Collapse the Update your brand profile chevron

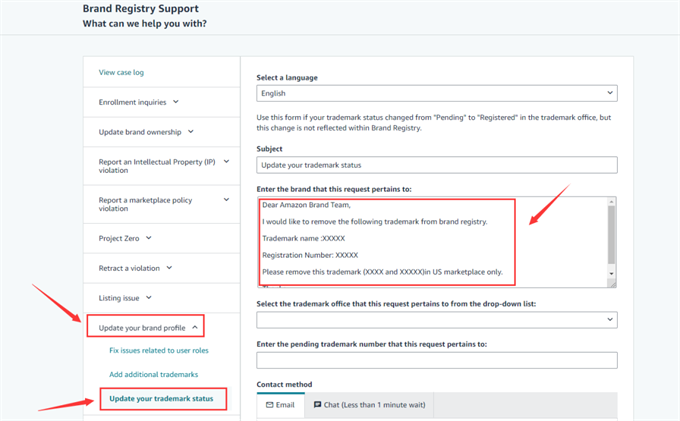pos(195,328)
